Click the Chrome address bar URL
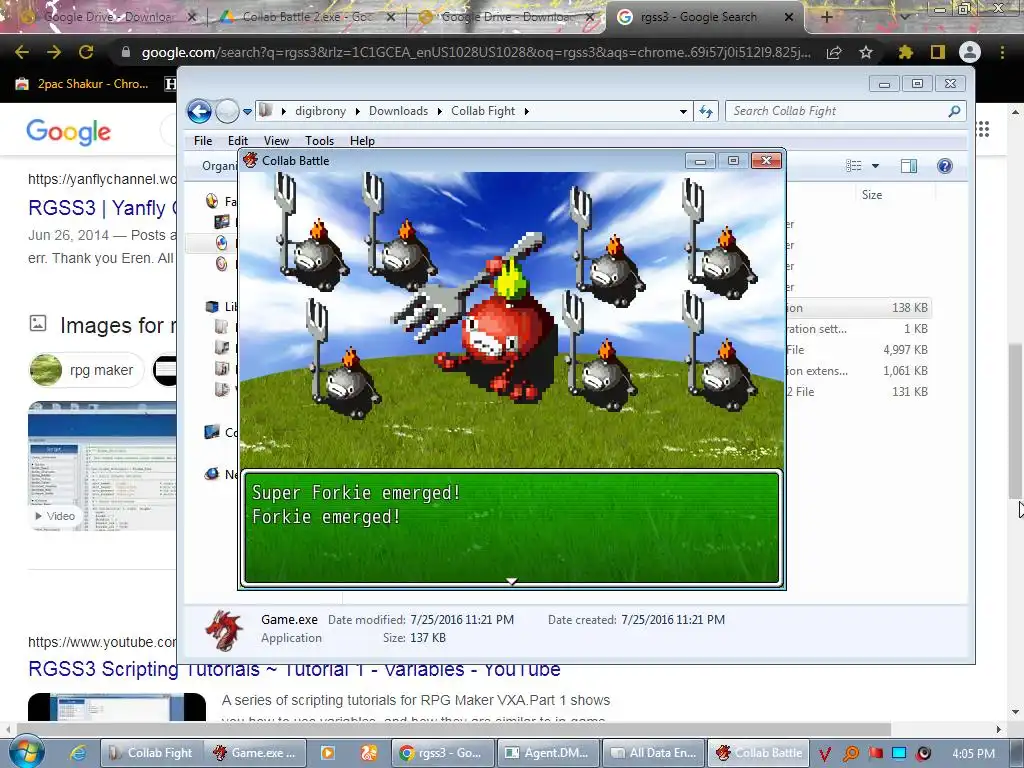 coord(475,52)
